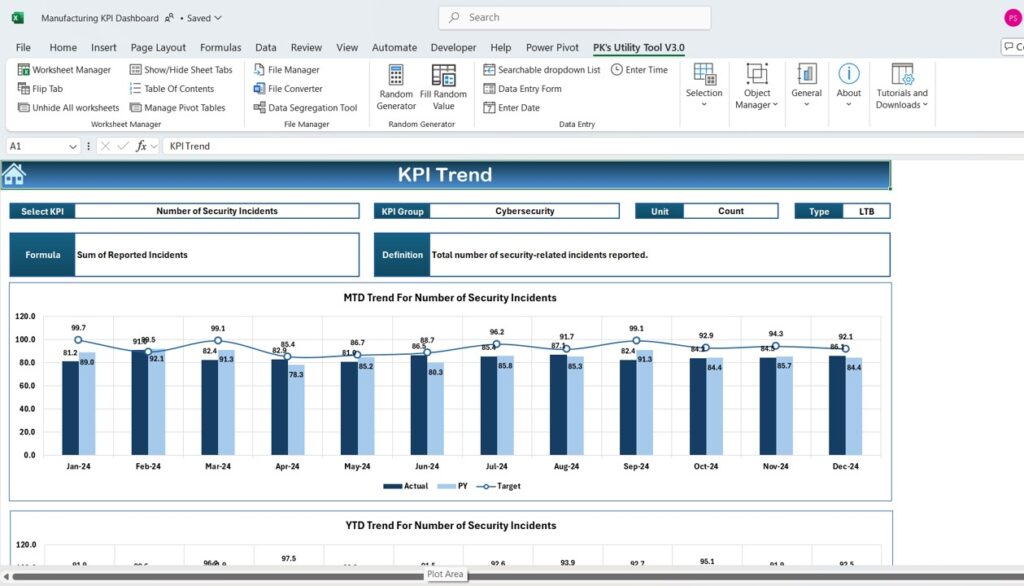Click the Random Generator icon

396,88
